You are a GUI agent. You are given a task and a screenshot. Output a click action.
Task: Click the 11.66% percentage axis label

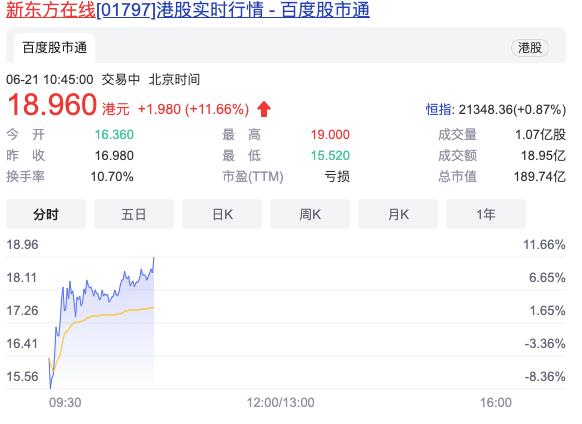tap(545, 245)
